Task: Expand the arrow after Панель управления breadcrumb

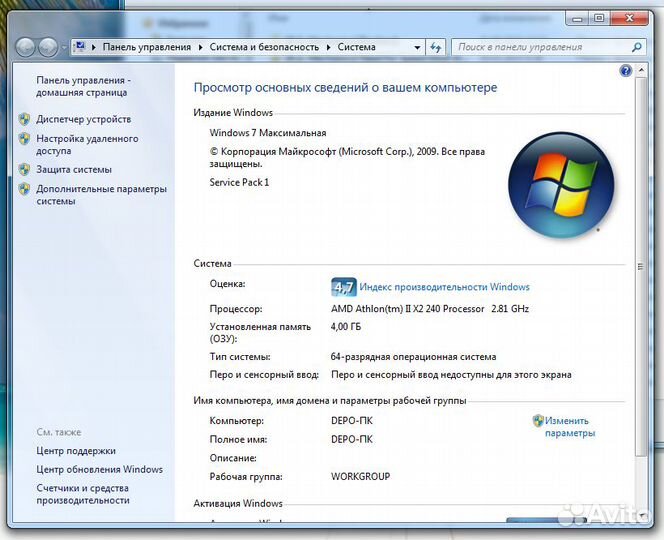Action: tap(200, 47)
